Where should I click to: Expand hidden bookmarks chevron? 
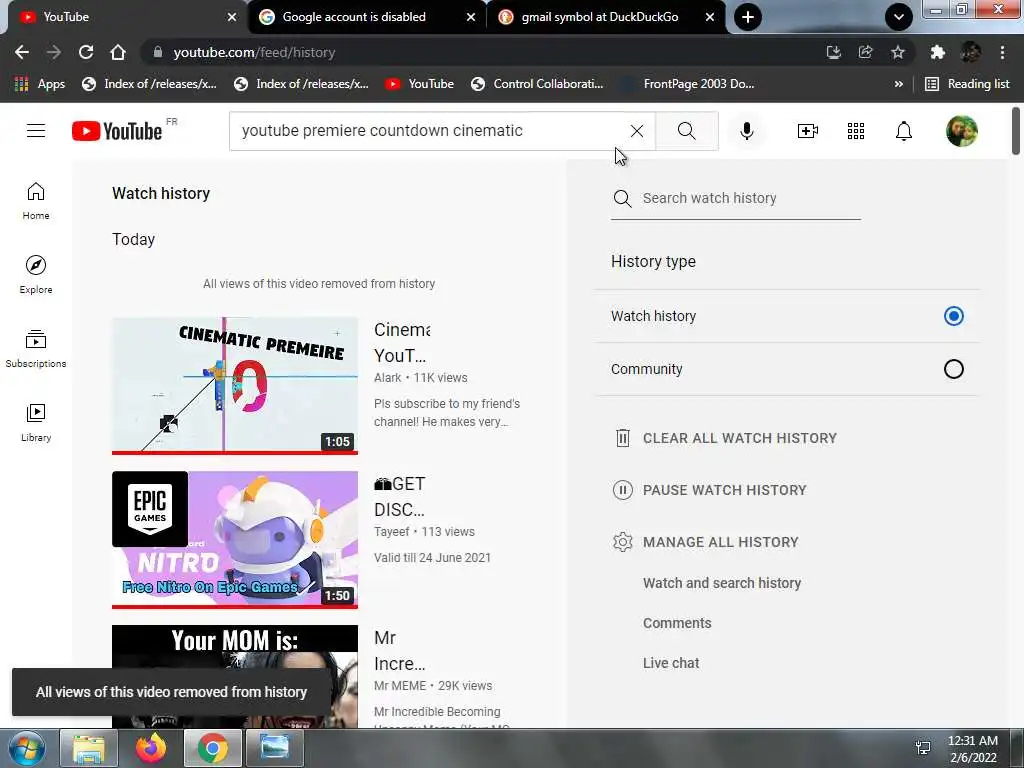(899, 84)
